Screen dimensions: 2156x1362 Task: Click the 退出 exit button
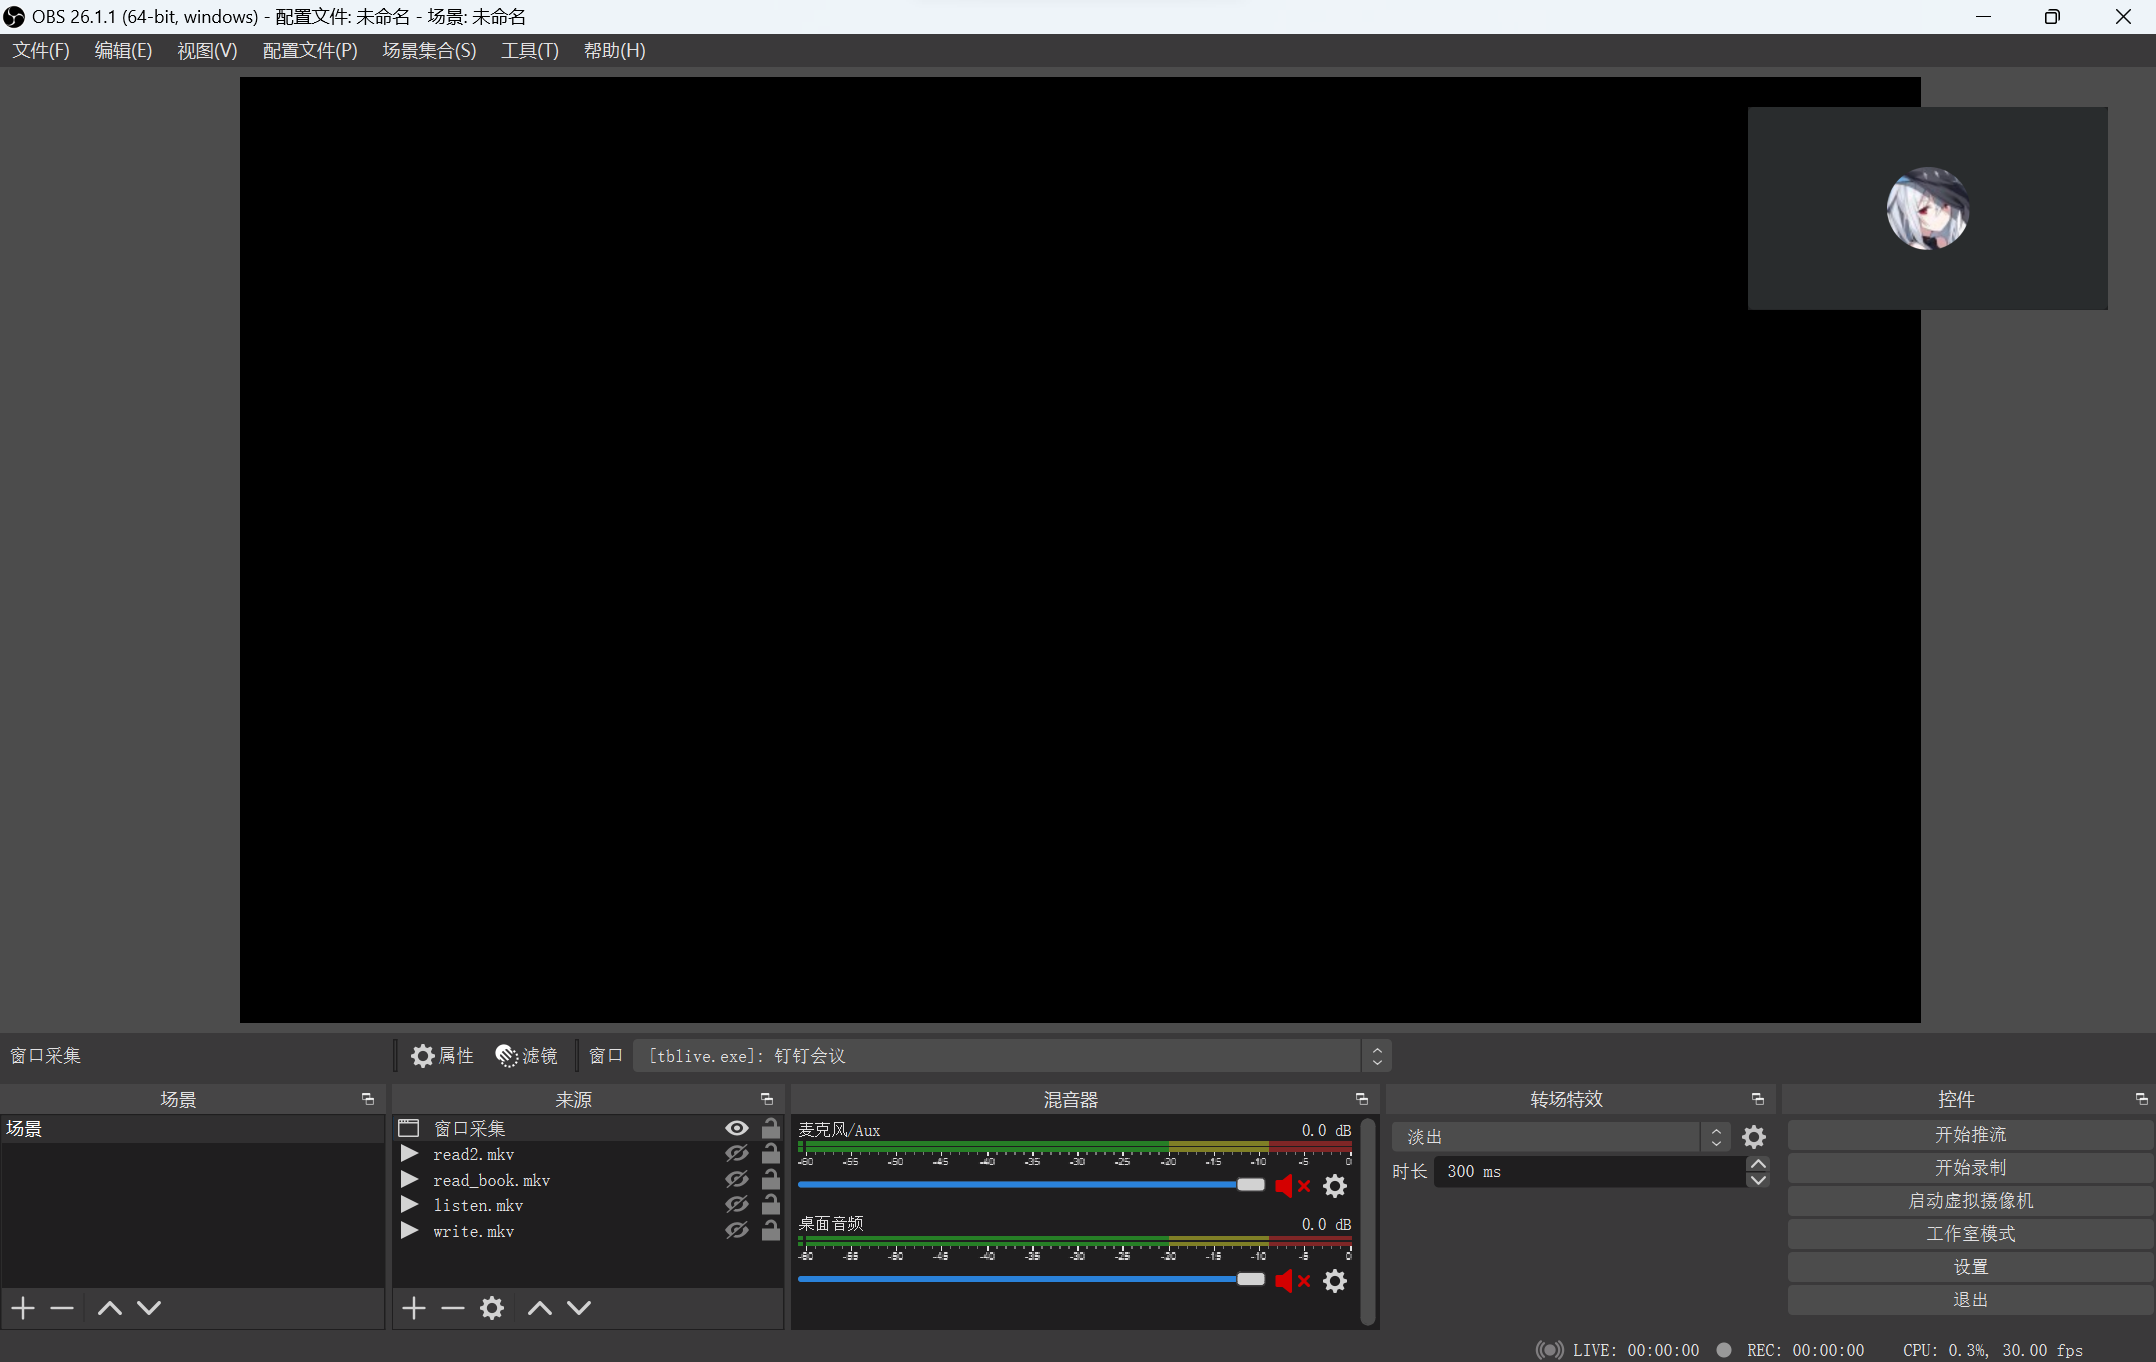click(x=1970, y=1300)
